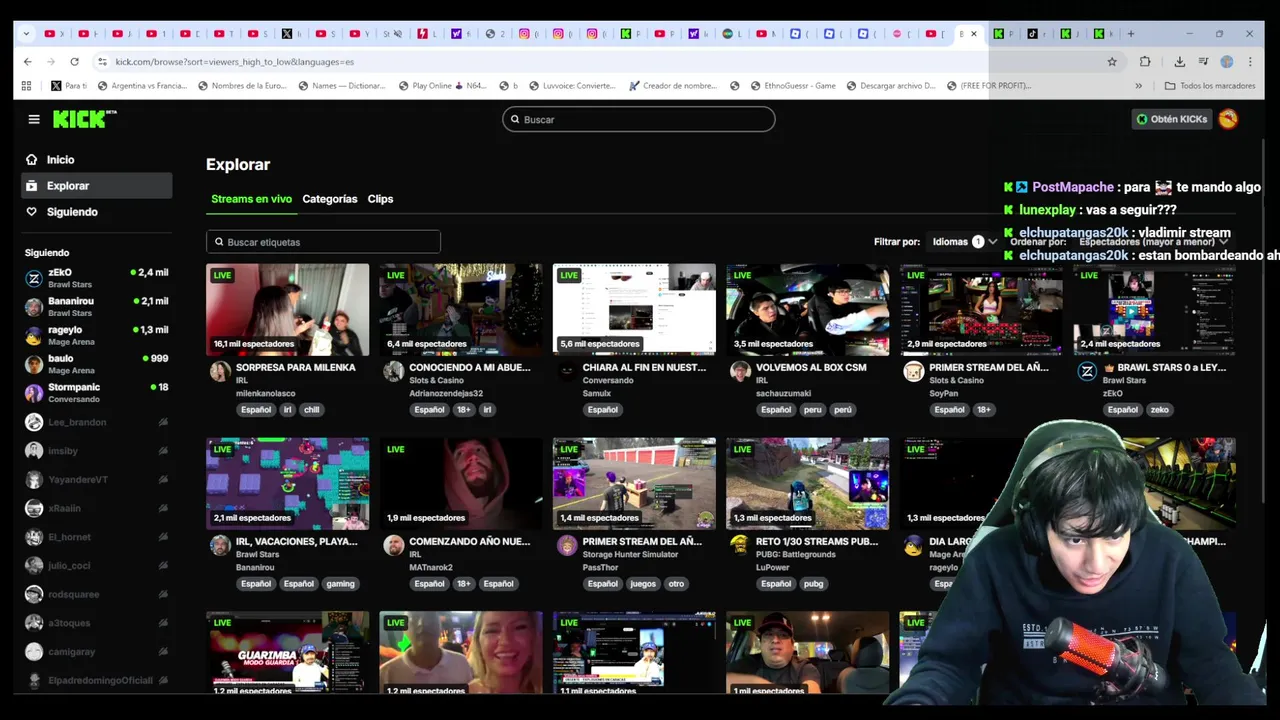
Task: Reload the page in Chrome
Action: 74,62
